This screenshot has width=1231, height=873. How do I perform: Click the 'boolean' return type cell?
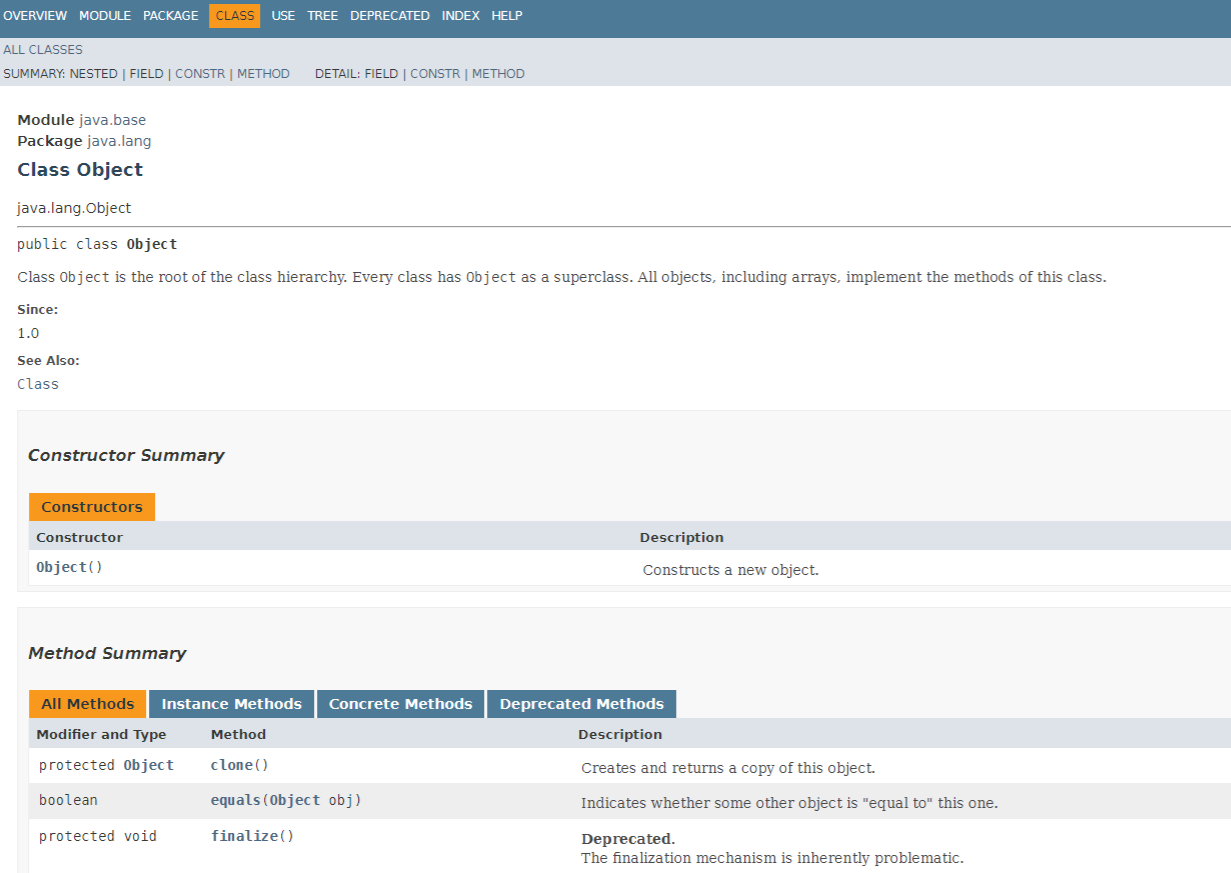coord(68,800)
